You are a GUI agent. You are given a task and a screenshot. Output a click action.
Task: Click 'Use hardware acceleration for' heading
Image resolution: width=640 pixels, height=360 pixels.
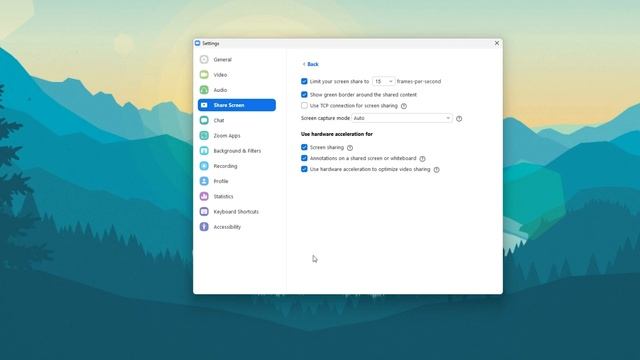pos(337,134)
